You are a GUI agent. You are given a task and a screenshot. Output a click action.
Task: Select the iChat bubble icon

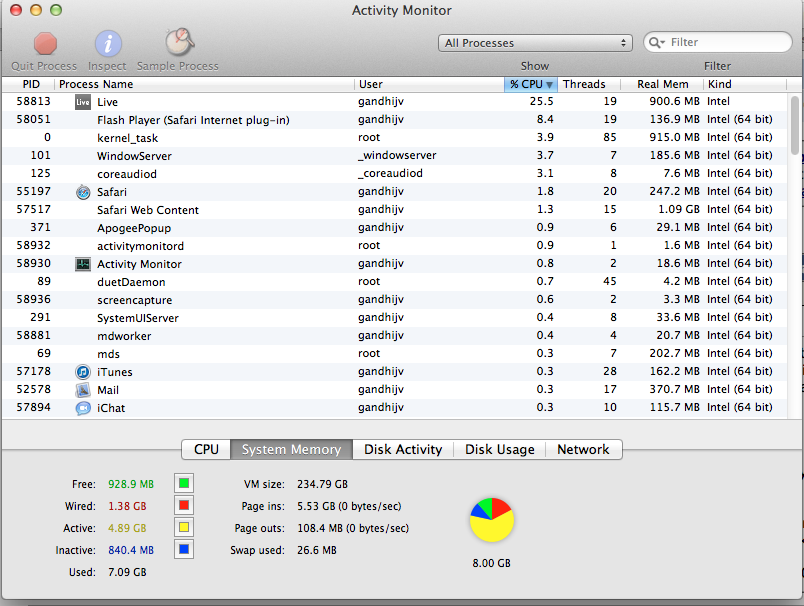[83, 408]
